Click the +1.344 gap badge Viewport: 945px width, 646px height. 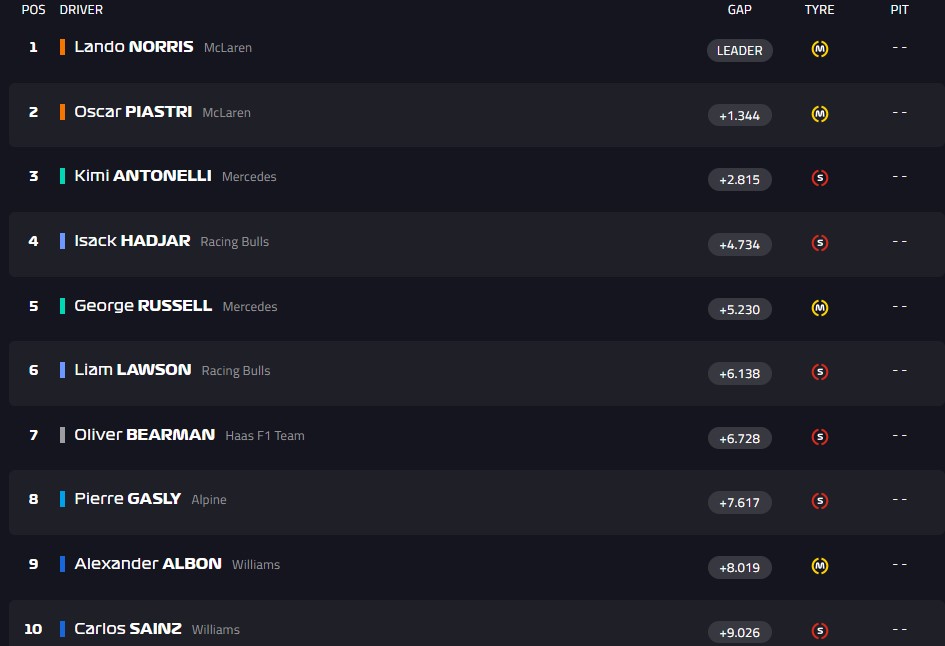[x=740, y=115]
